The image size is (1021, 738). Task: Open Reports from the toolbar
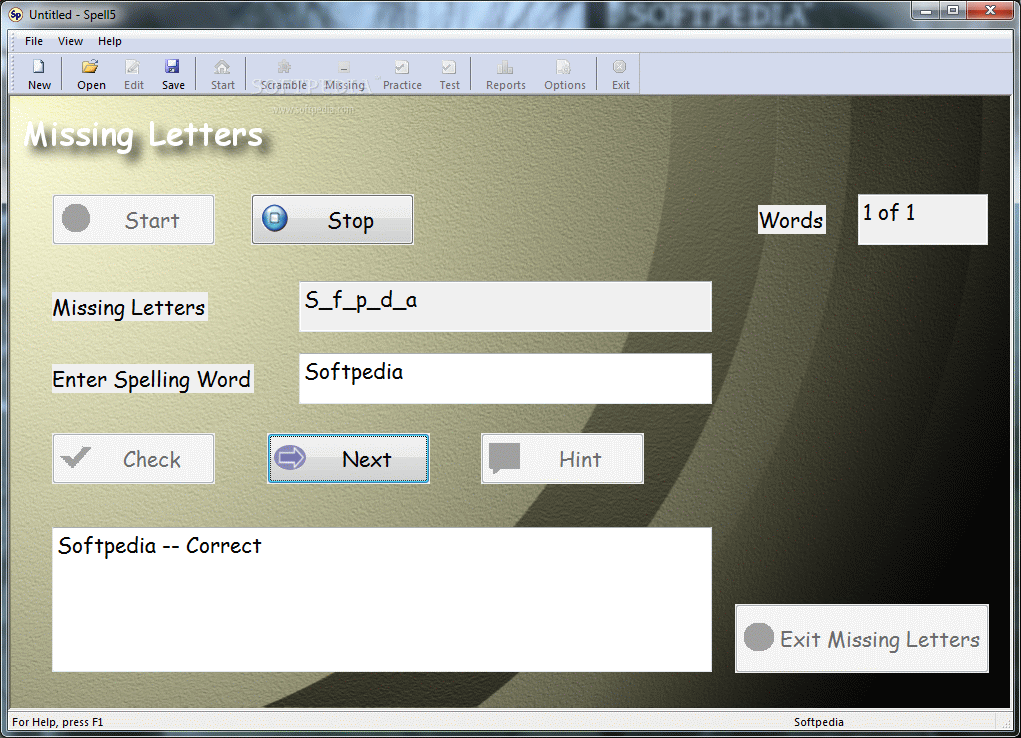[x=505, y=74]
